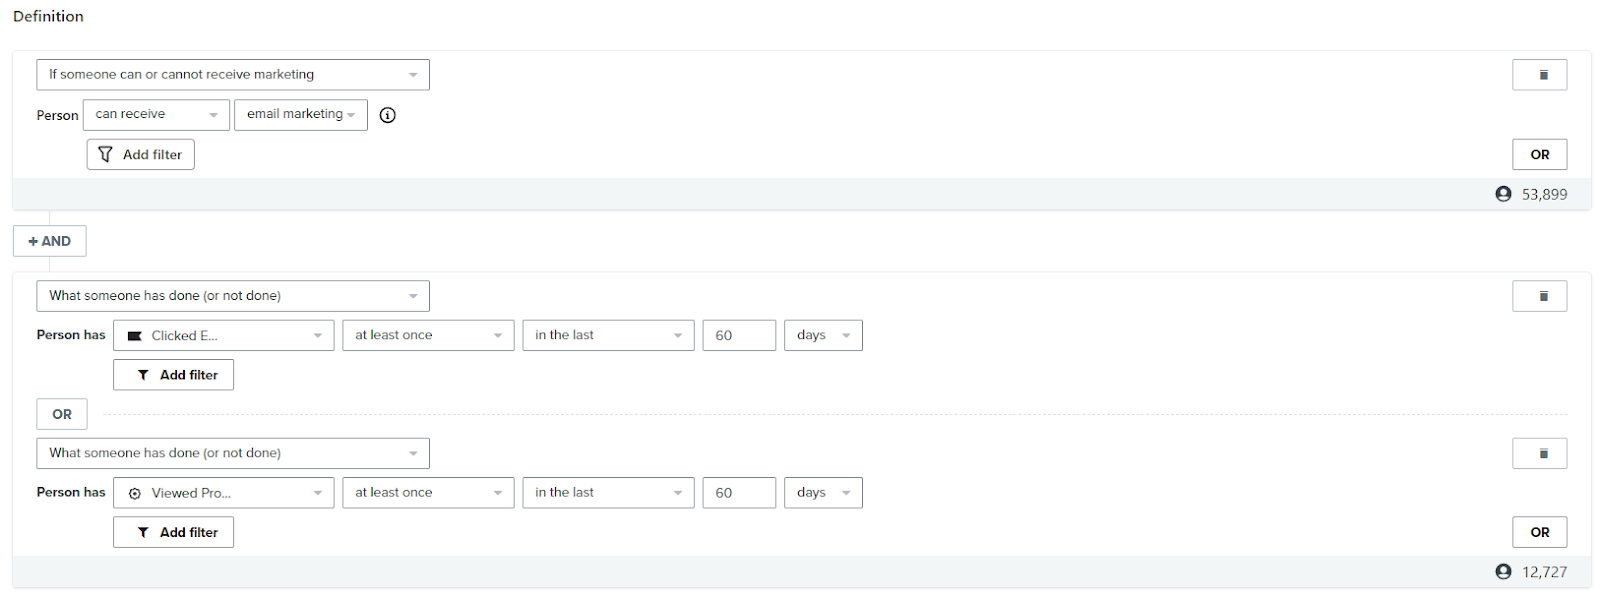Click the + AND button

pyautogui.click(x=50, y=241)
